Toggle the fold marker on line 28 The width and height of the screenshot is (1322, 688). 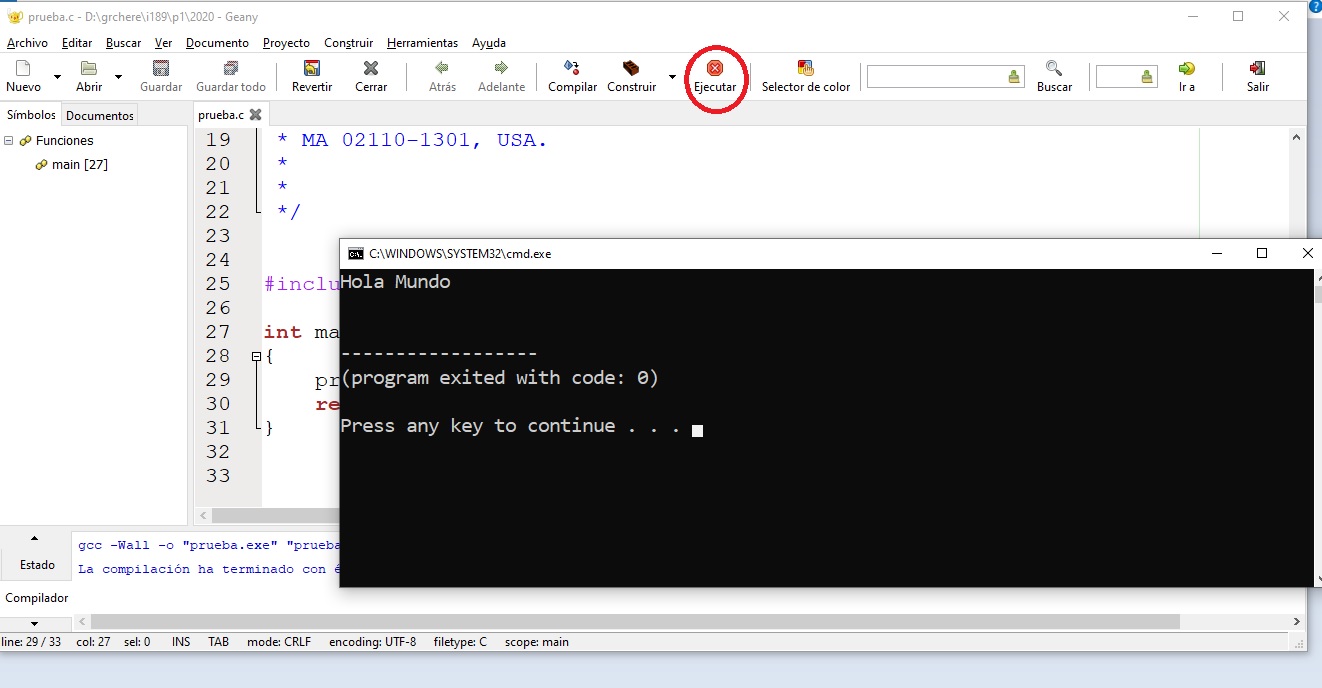point(256,356)
